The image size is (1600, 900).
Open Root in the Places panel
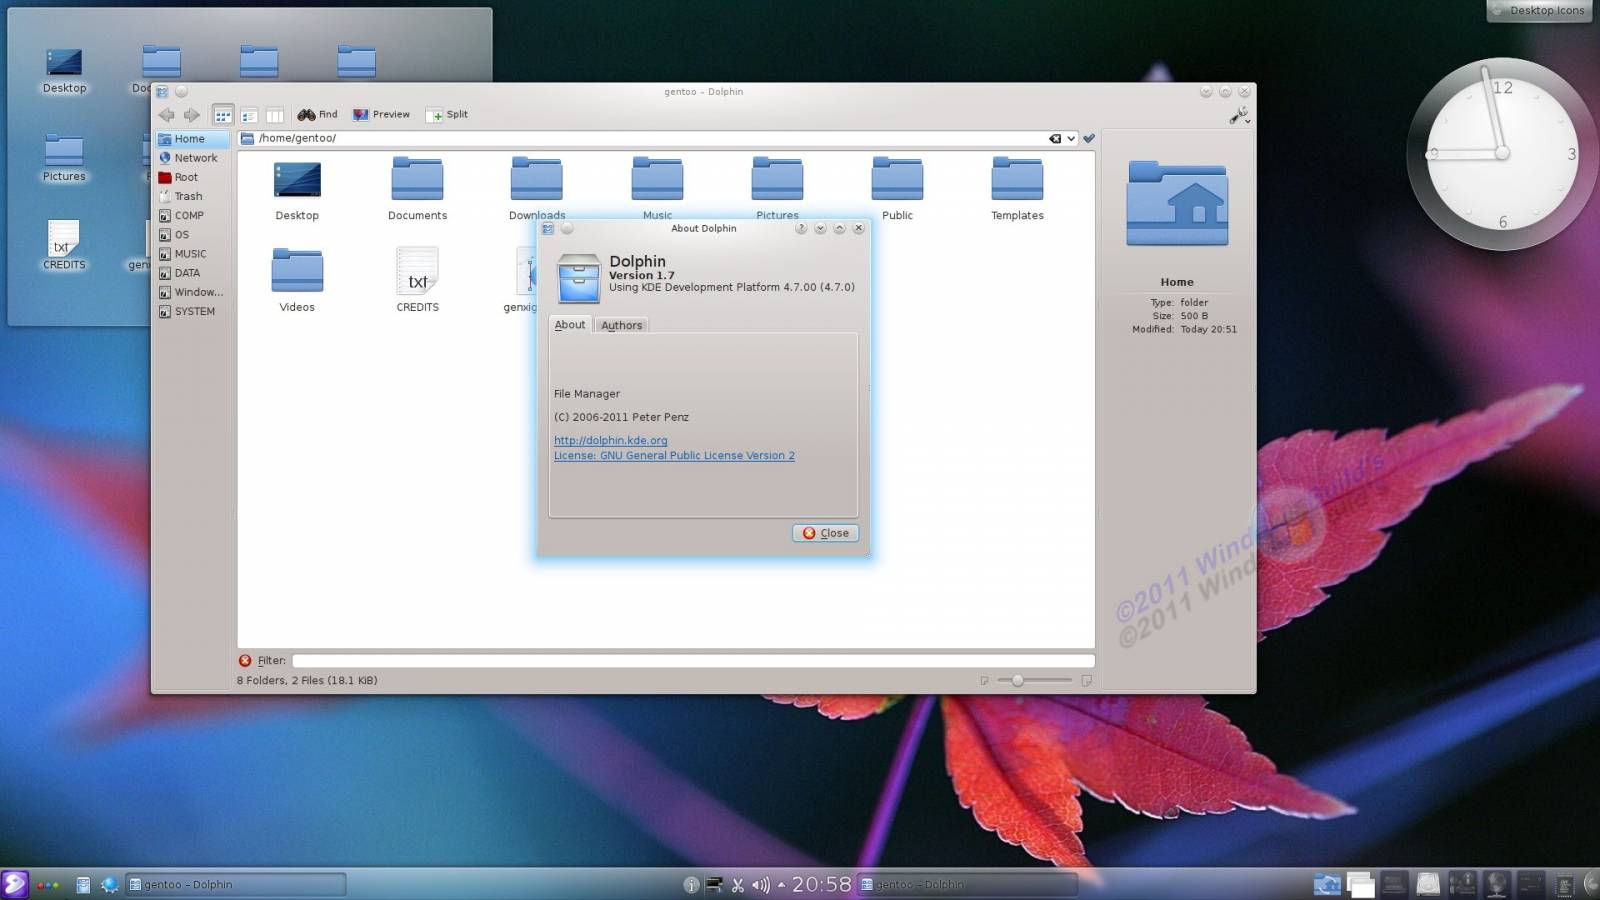pyautogui.click(x=193, y=177)
